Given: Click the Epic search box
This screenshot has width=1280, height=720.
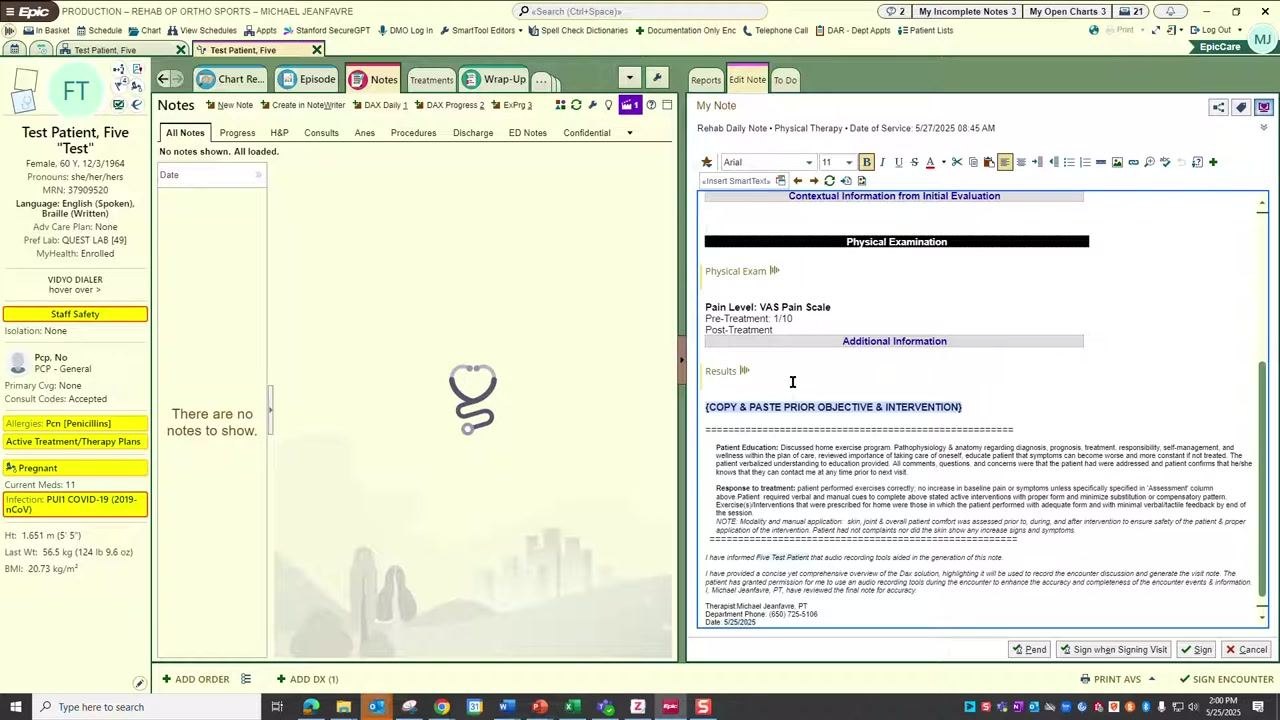Looking at the screenshot, I should pyautogui.click(x=640, y=11).
